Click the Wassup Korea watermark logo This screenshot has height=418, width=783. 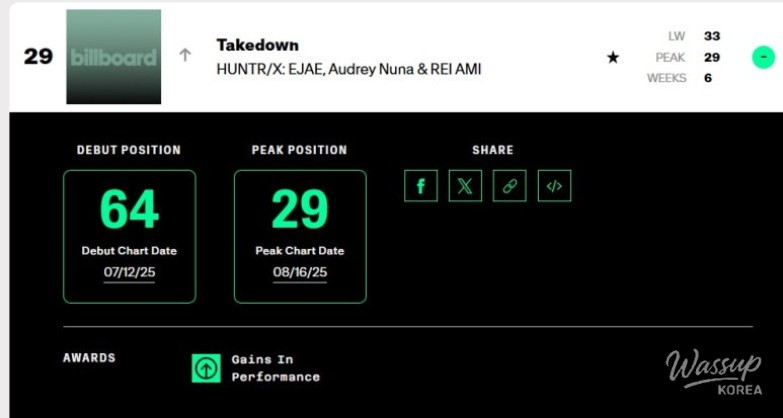tap(714, 372)
